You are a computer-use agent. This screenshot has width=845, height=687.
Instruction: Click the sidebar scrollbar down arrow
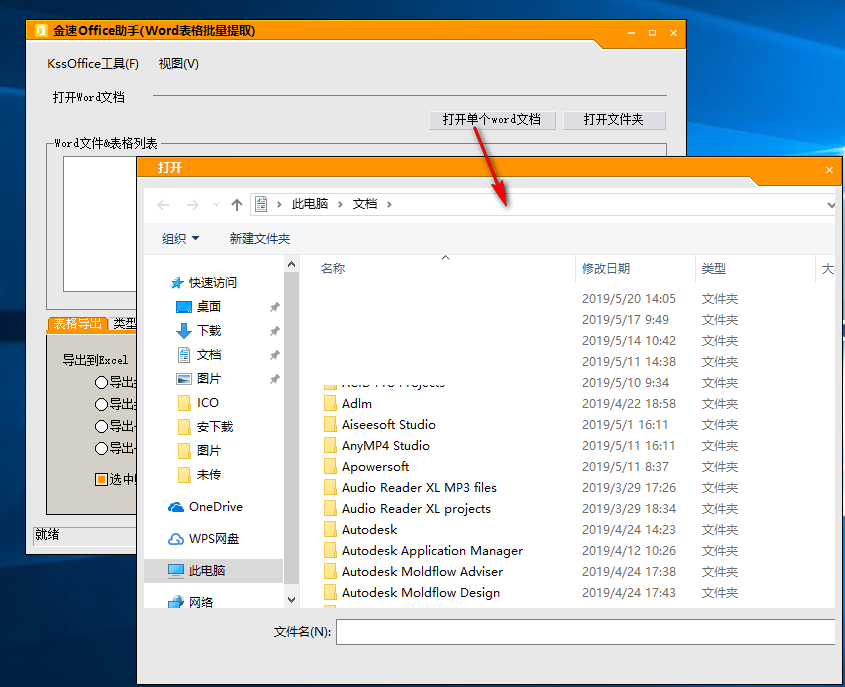[292, 600]
